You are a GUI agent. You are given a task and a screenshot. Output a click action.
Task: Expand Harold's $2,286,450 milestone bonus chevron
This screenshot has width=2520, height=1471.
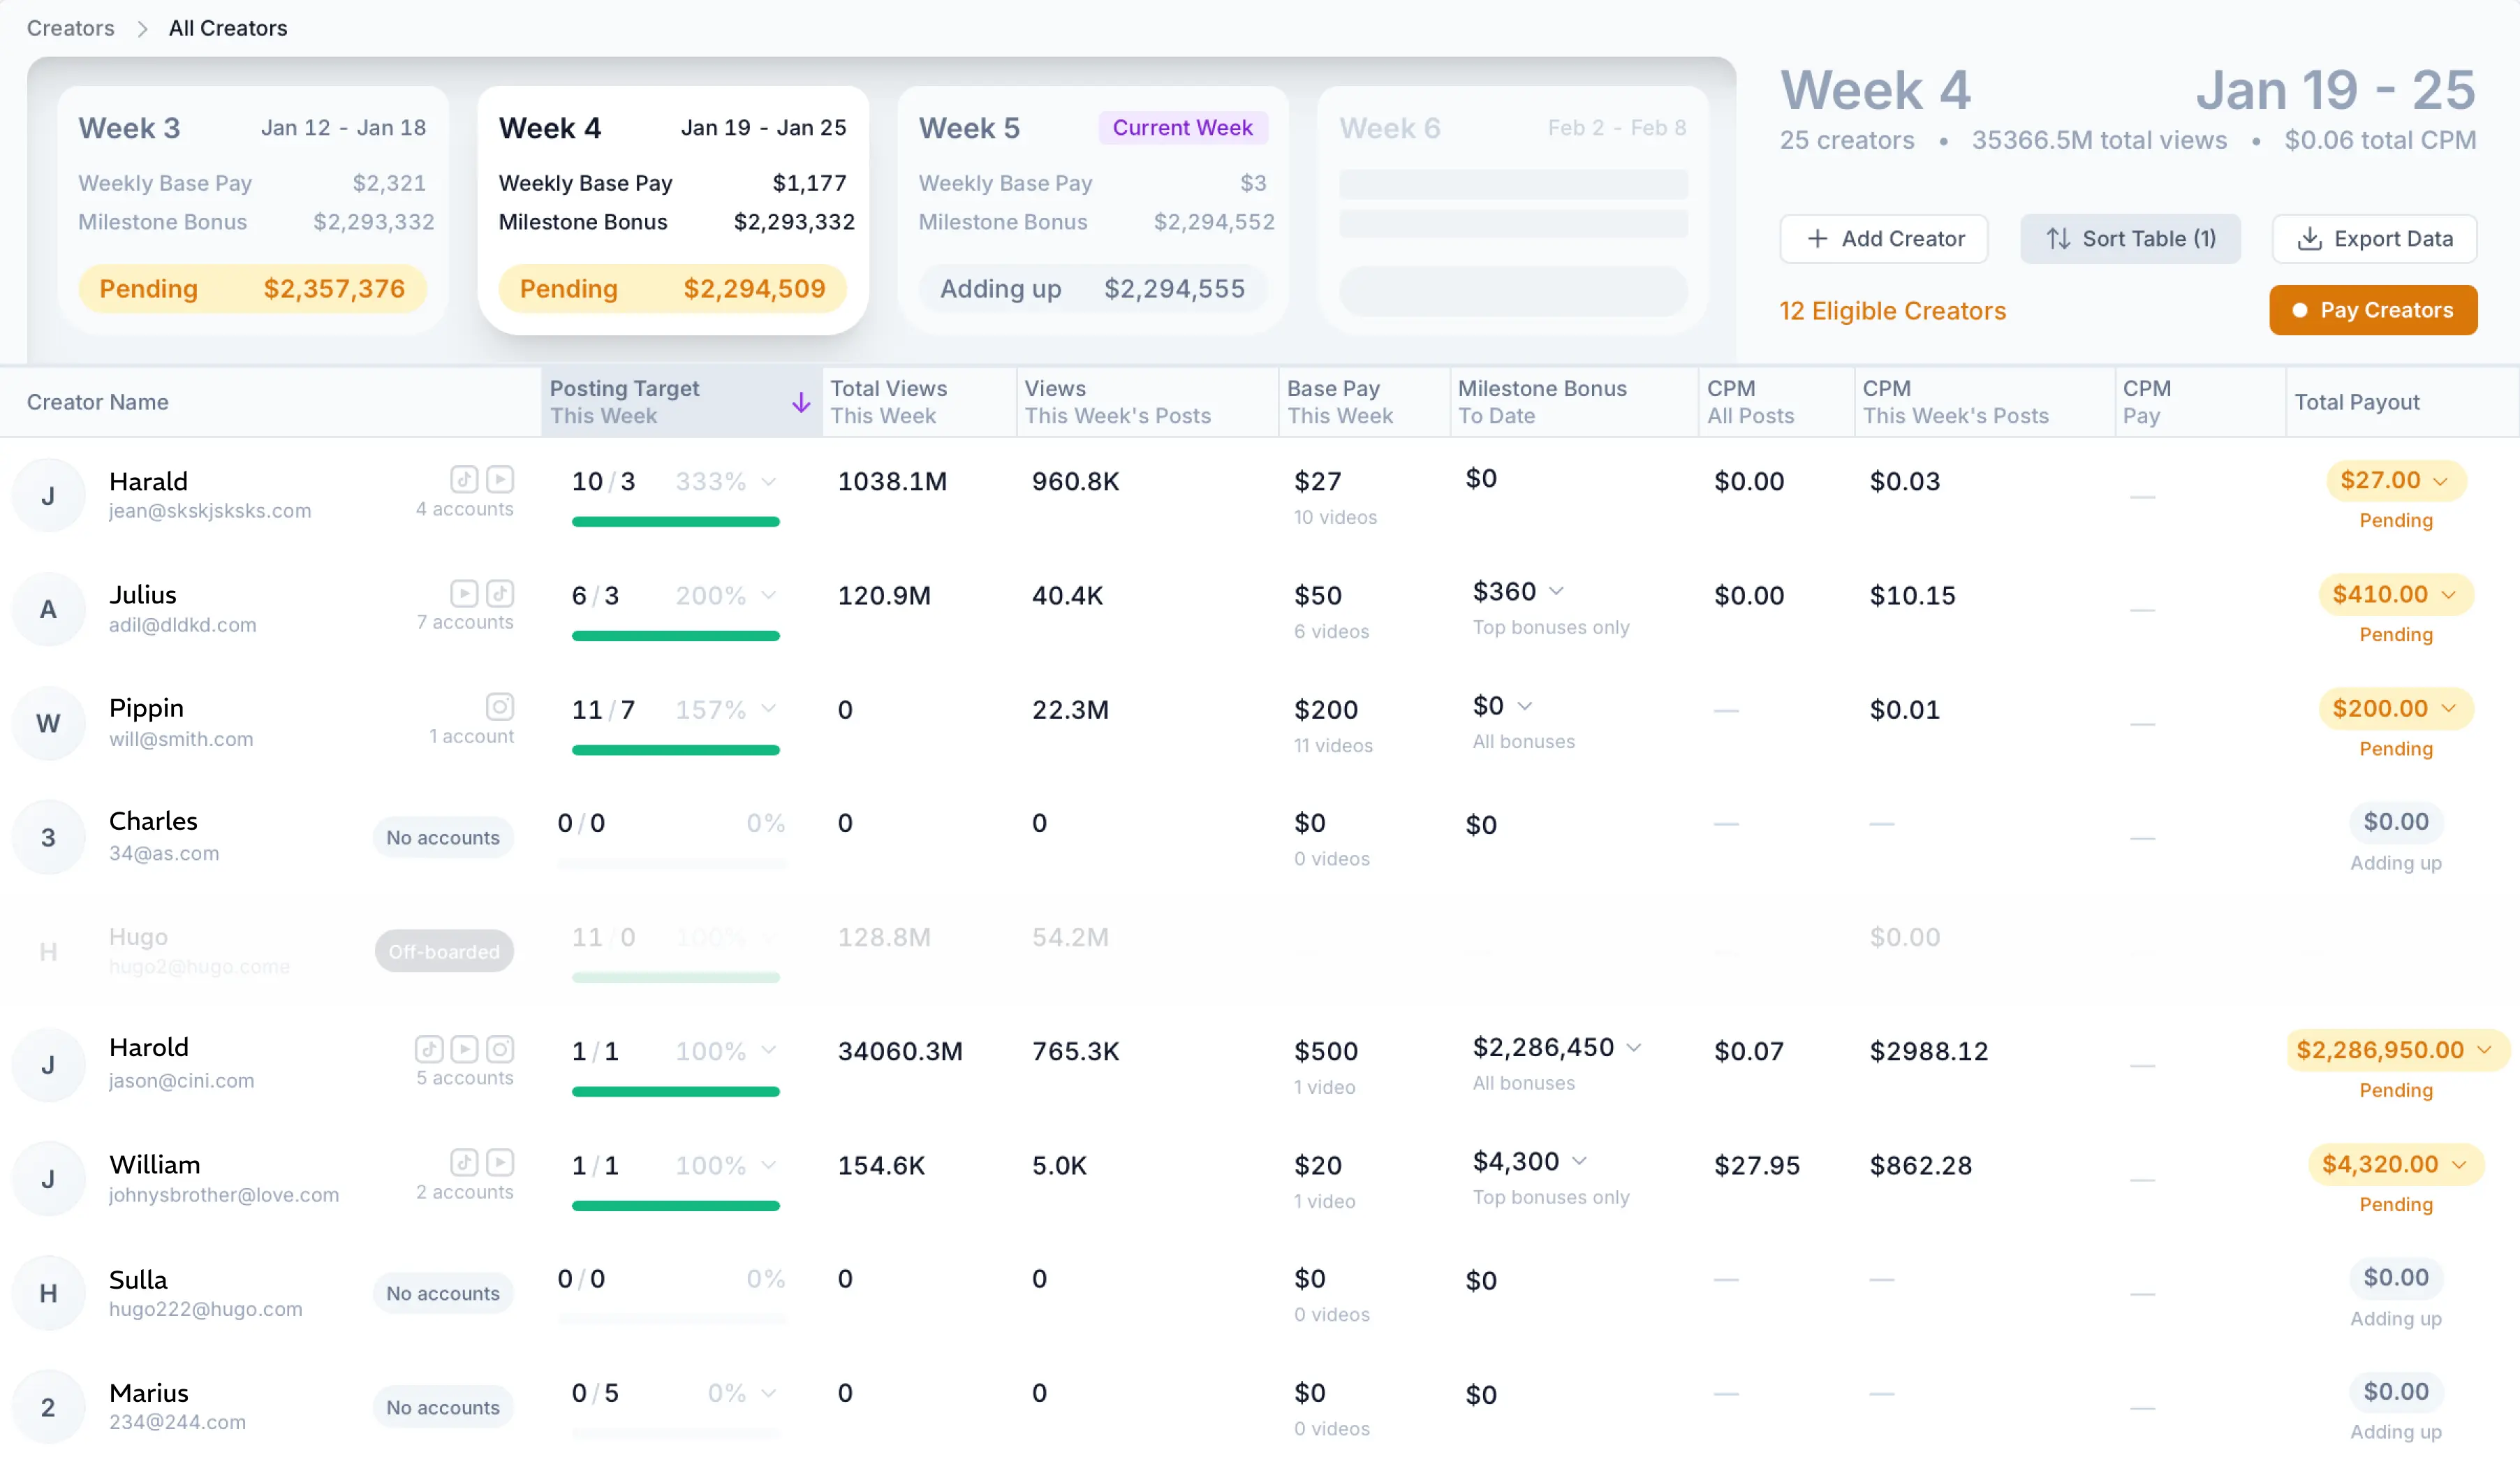(1634, 1047)
